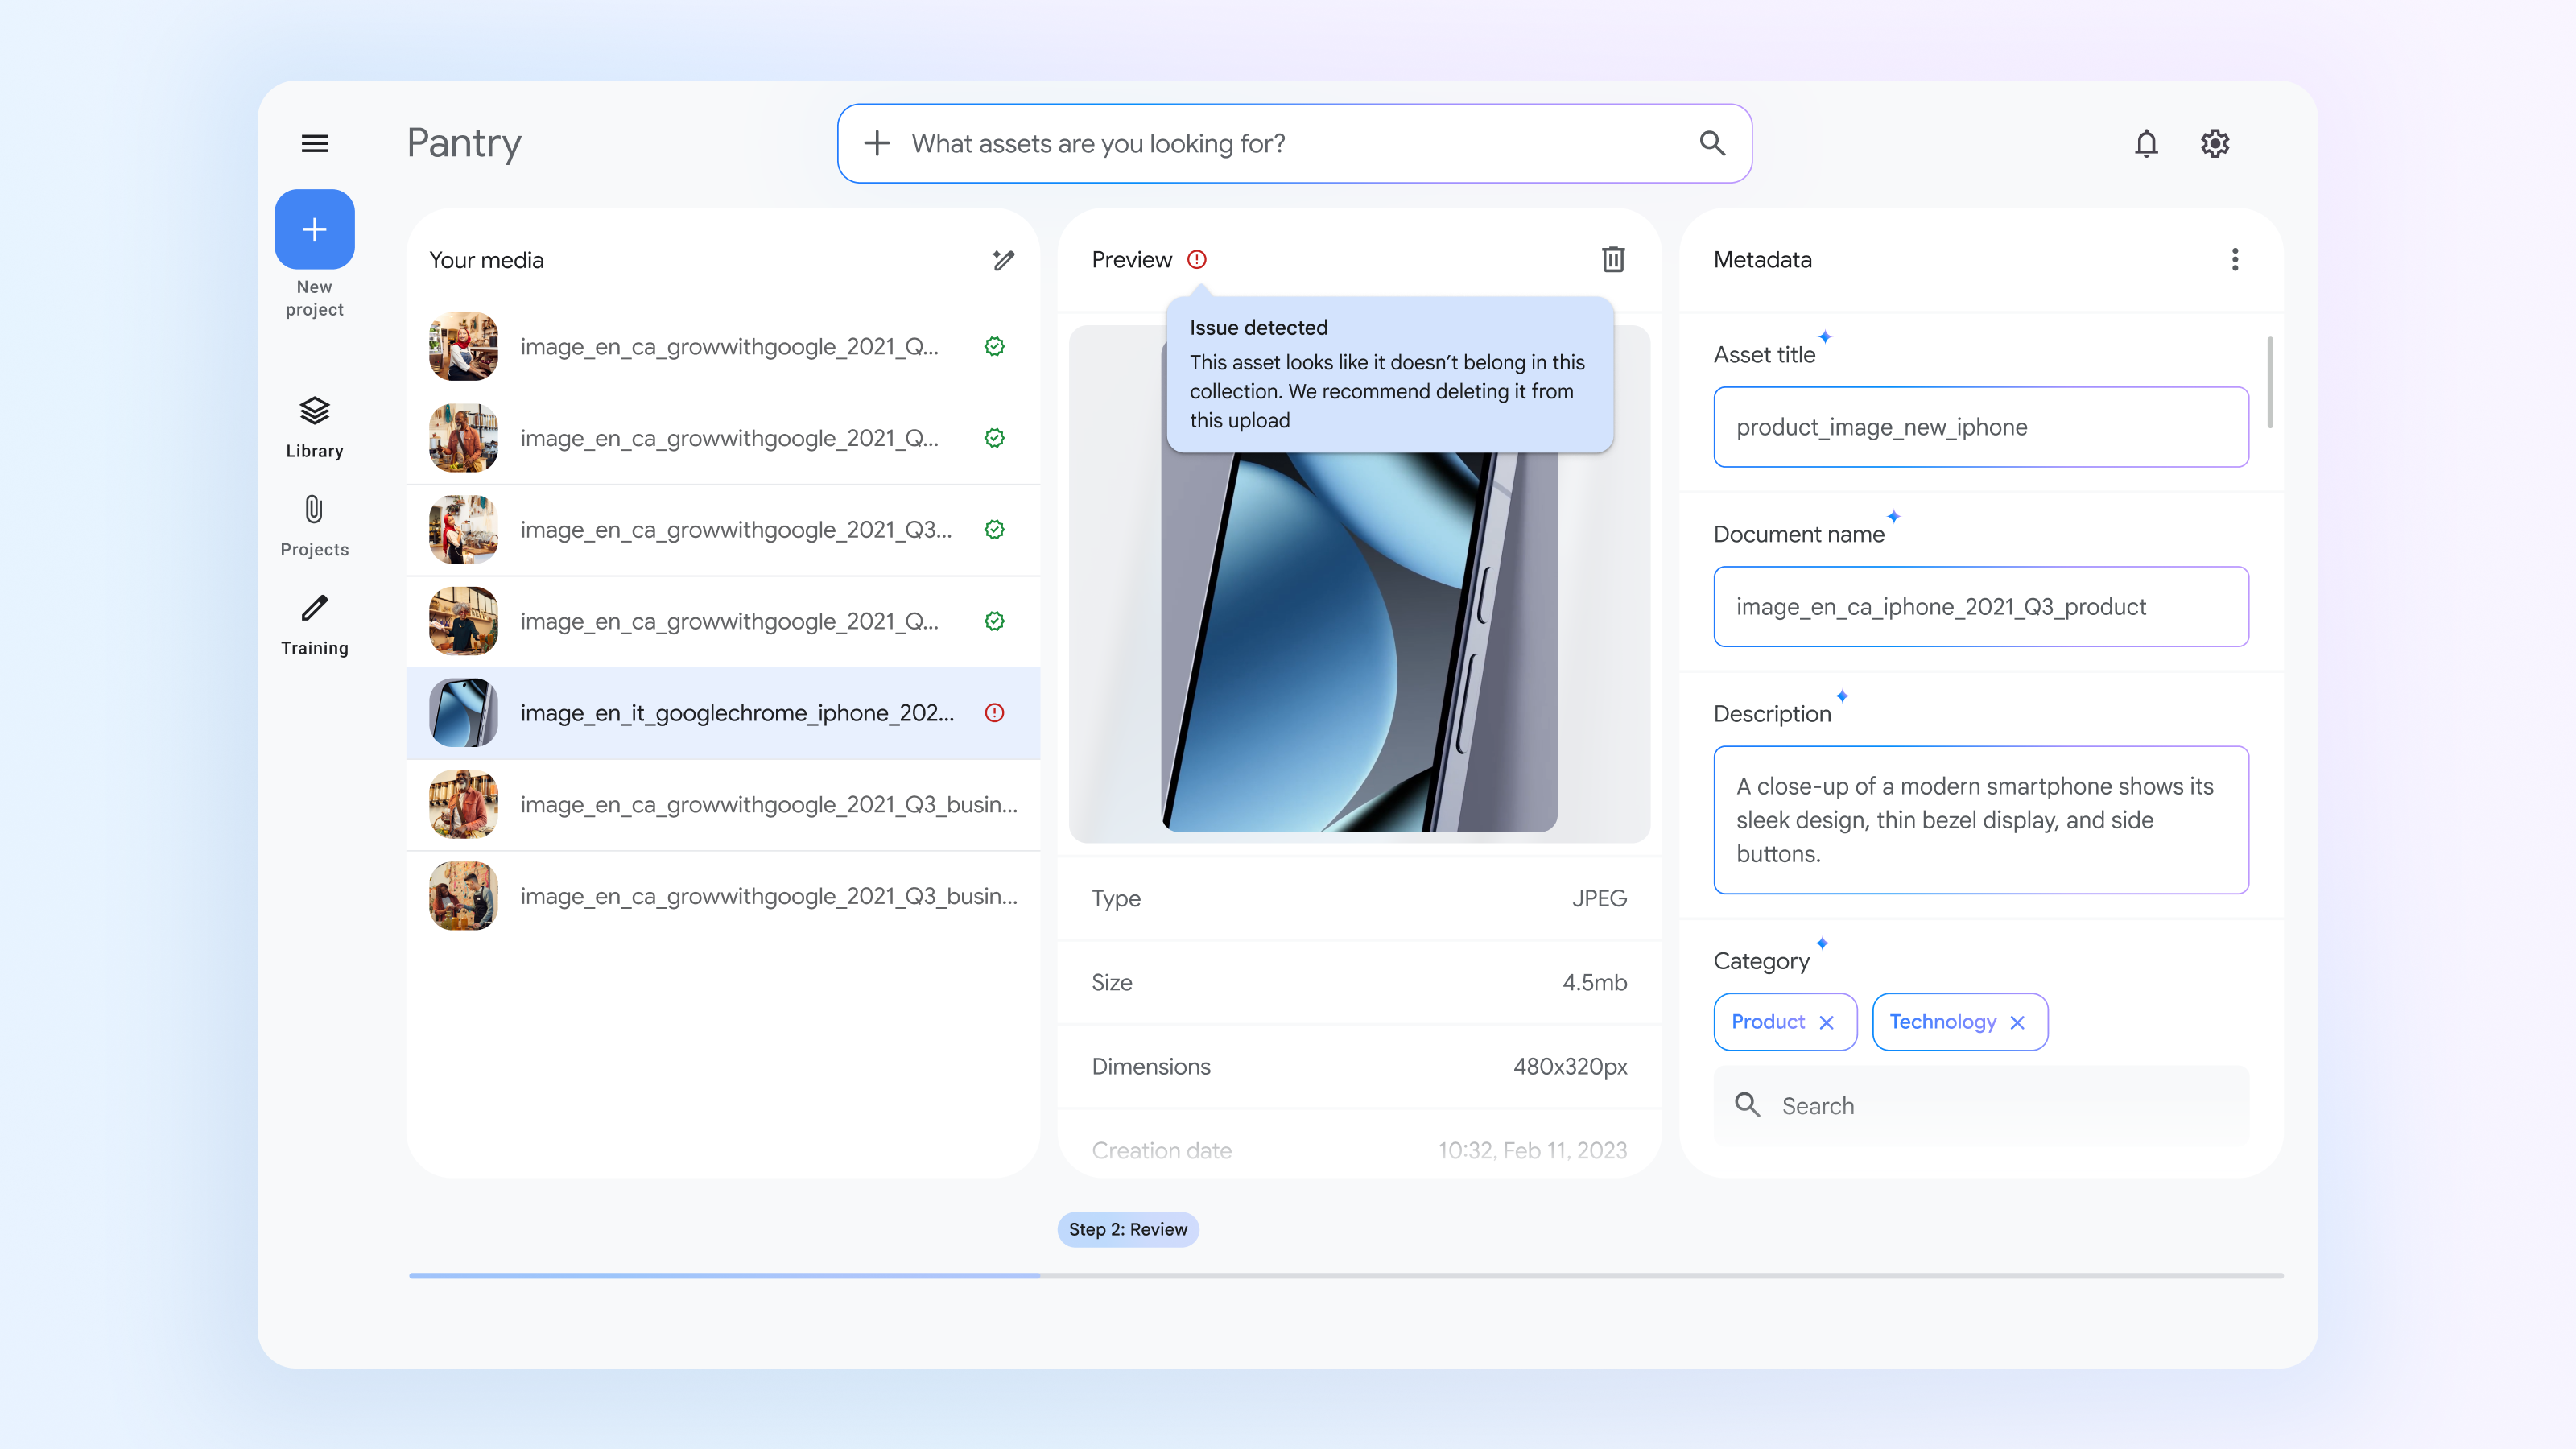Click the red warning icon next to Preview
Image resolution: width=2576 pixels, height=1449 pixels.
pyautogui.click(x=1197, y=259)
